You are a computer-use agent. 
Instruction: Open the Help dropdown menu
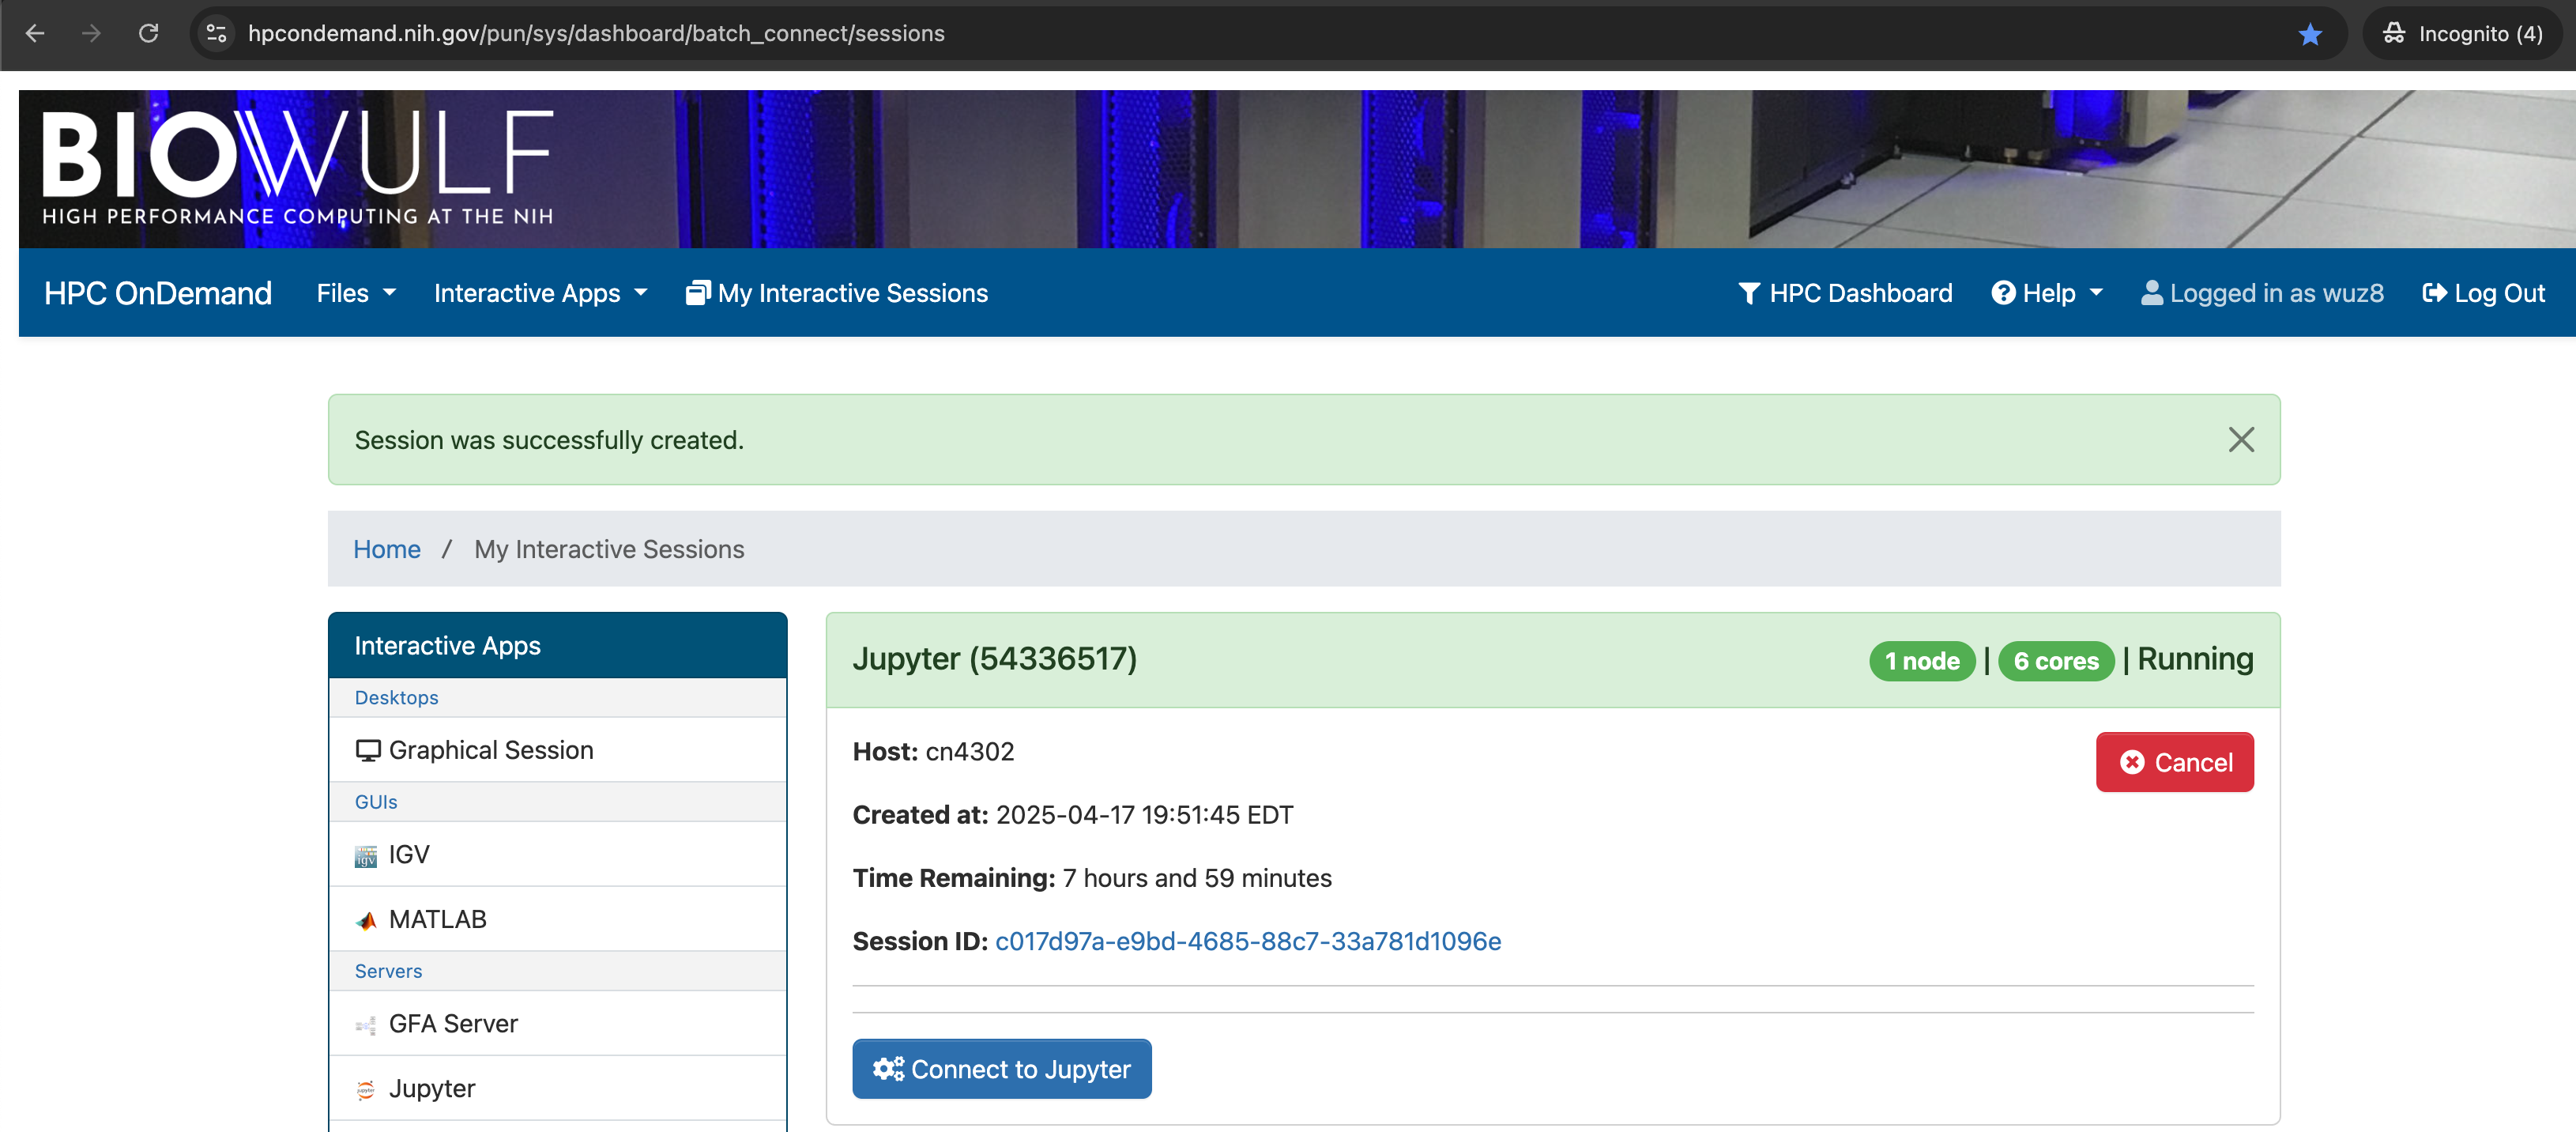pos(2046,293)
